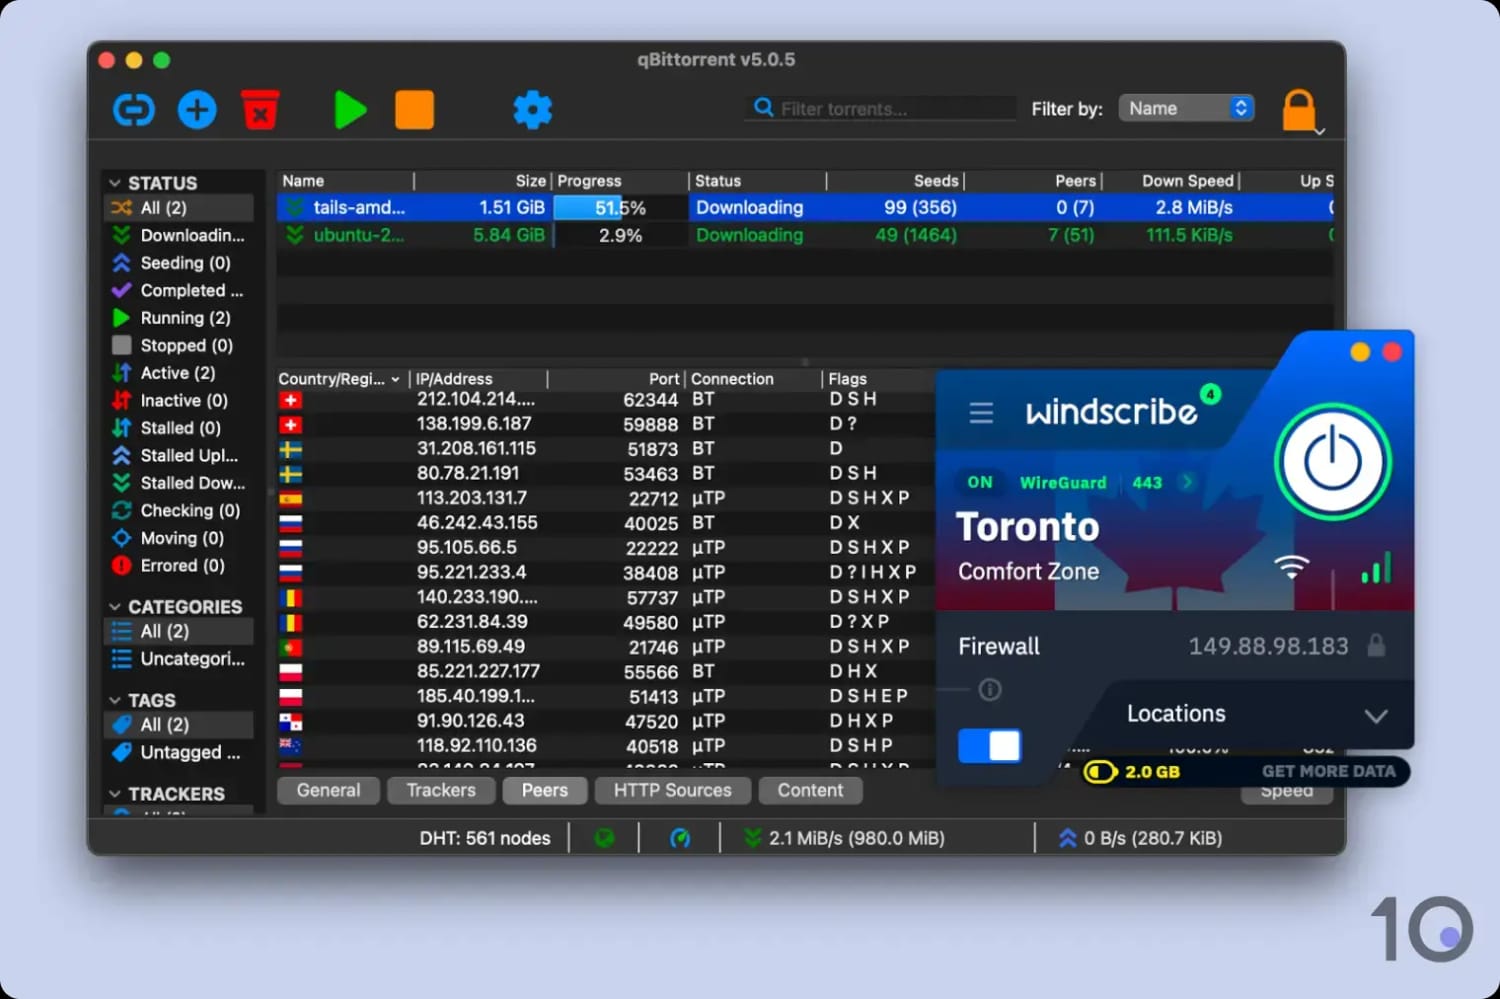Click the 51.5% progress bar for tails-amd

pos(620,208)
